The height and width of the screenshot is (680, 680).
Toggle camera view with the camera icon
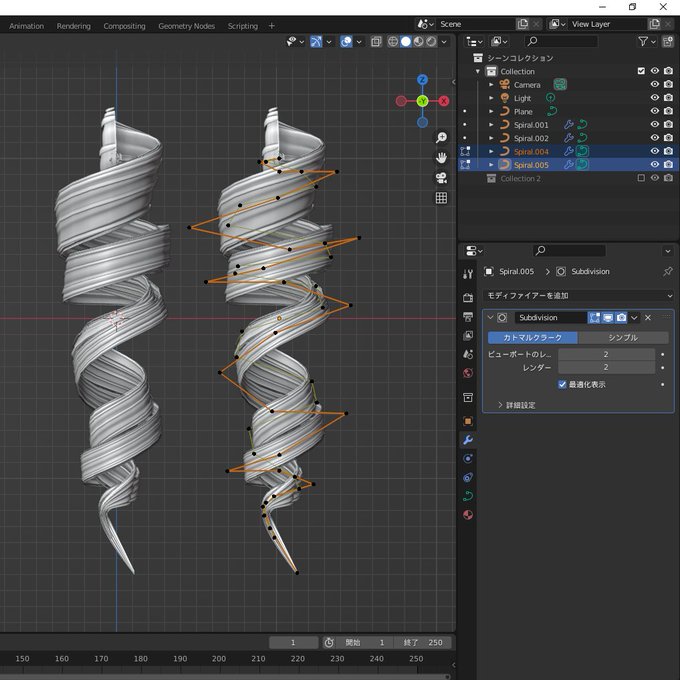click(x=441, y=178)
